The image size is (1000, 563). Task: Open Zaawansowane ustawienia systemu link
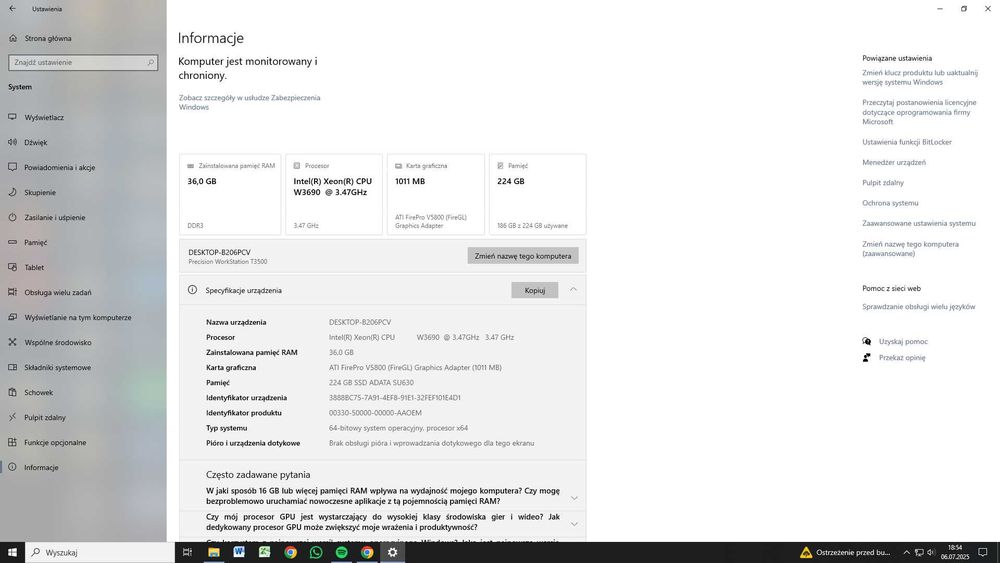(919, 224)
